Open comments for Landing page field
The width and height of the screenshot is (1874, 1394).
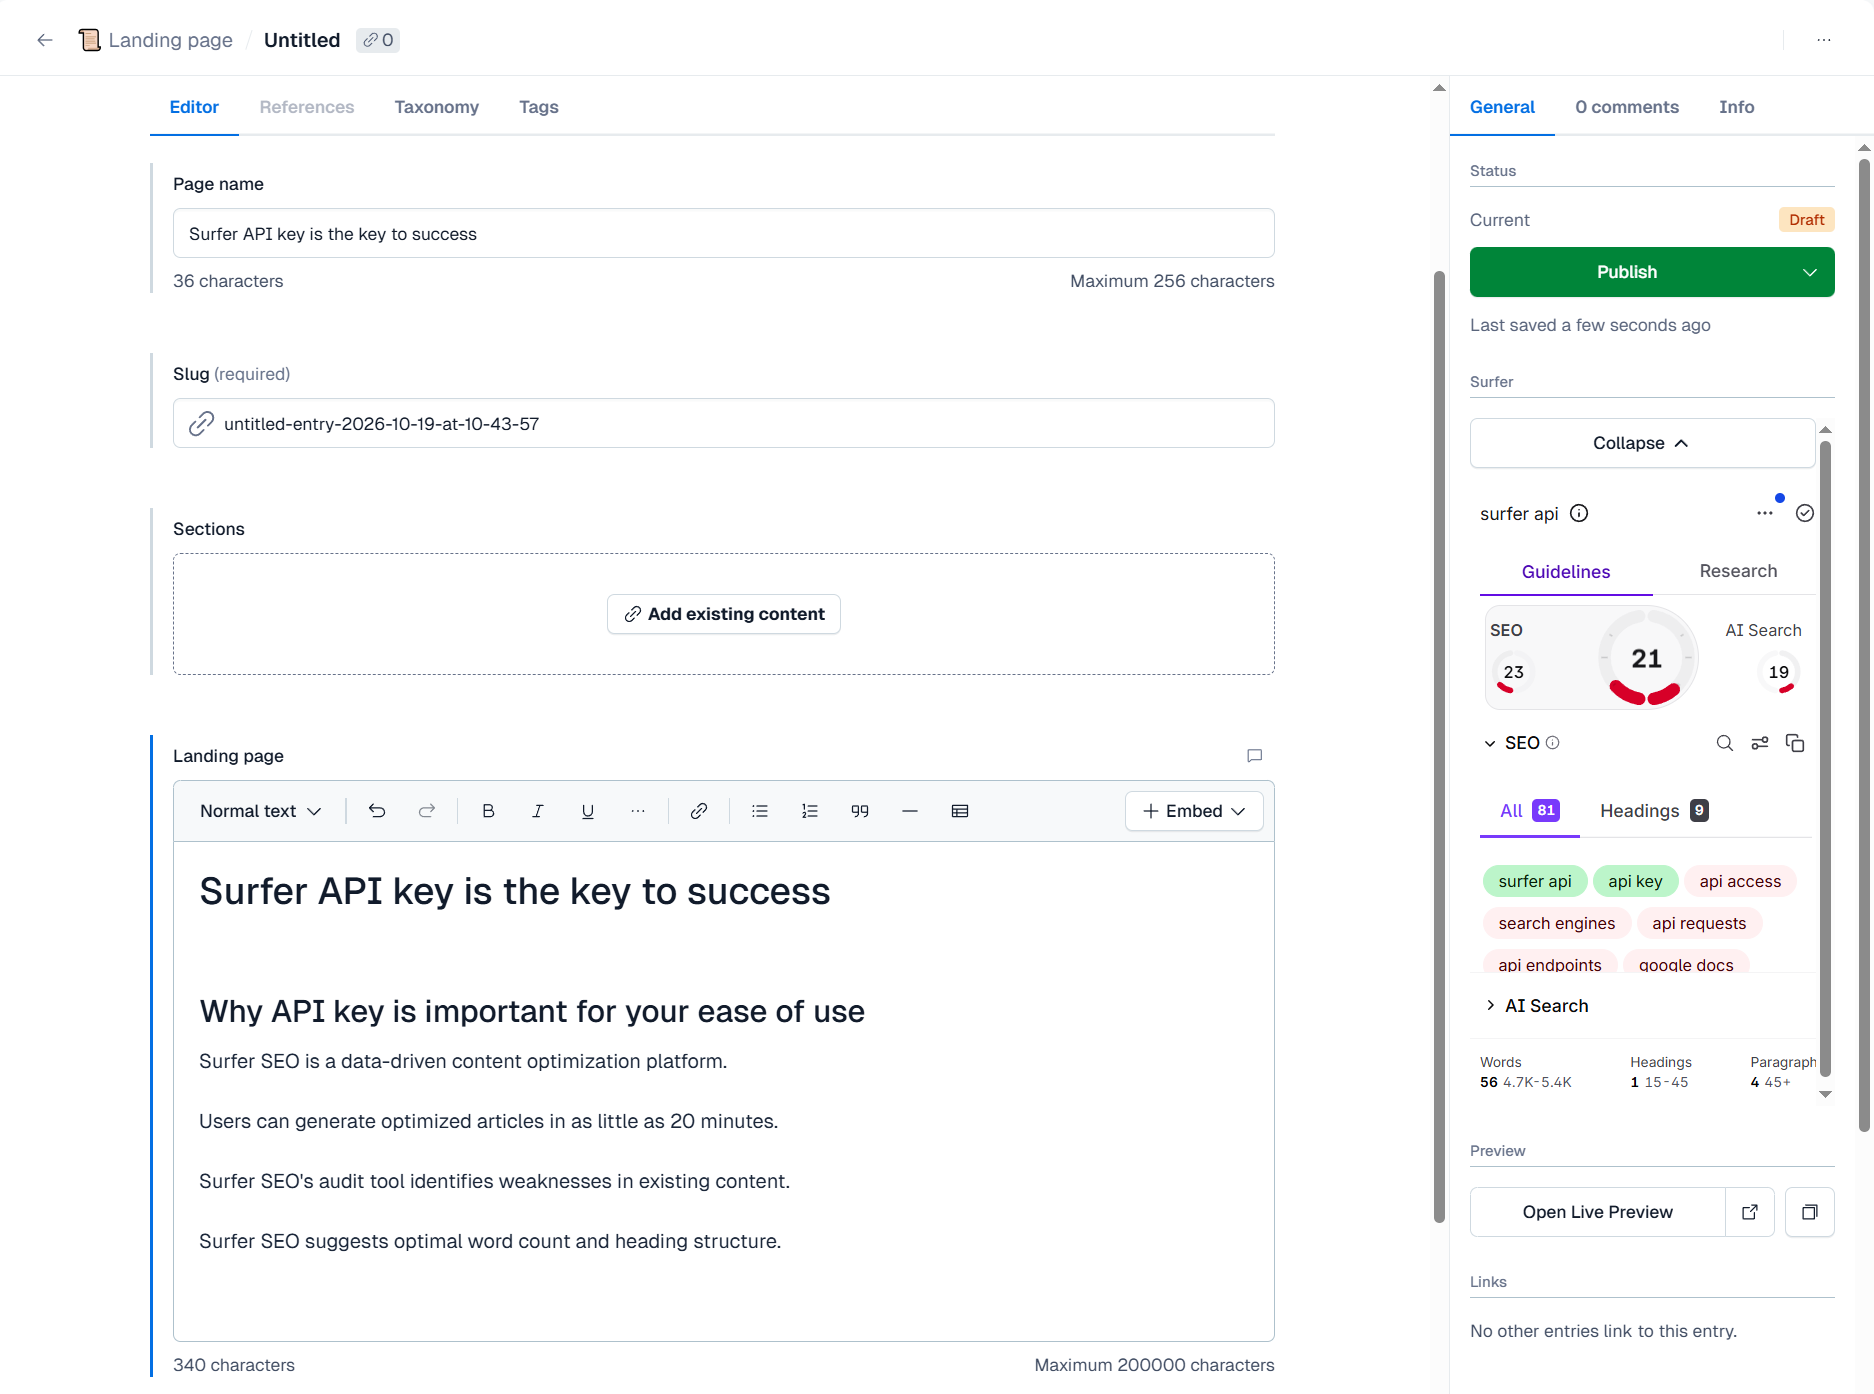pyautogui.click(x=1255, y=756)
